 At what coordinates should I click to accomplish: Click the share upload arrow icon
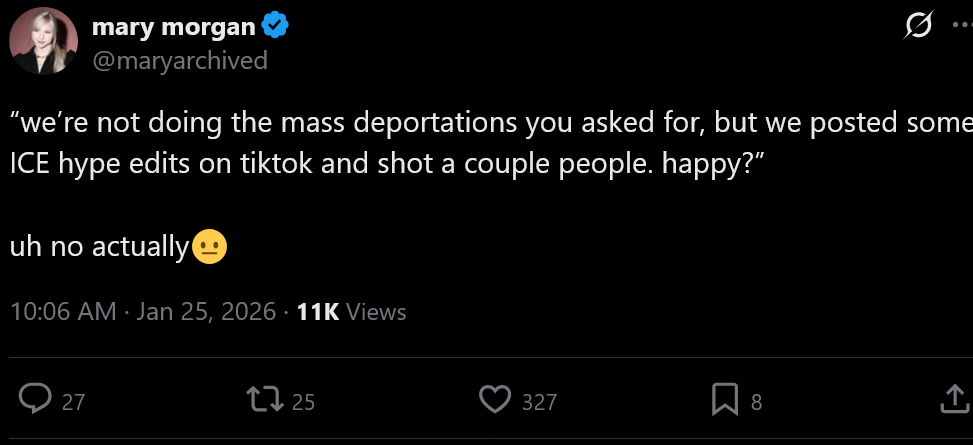tap(956, 401)
